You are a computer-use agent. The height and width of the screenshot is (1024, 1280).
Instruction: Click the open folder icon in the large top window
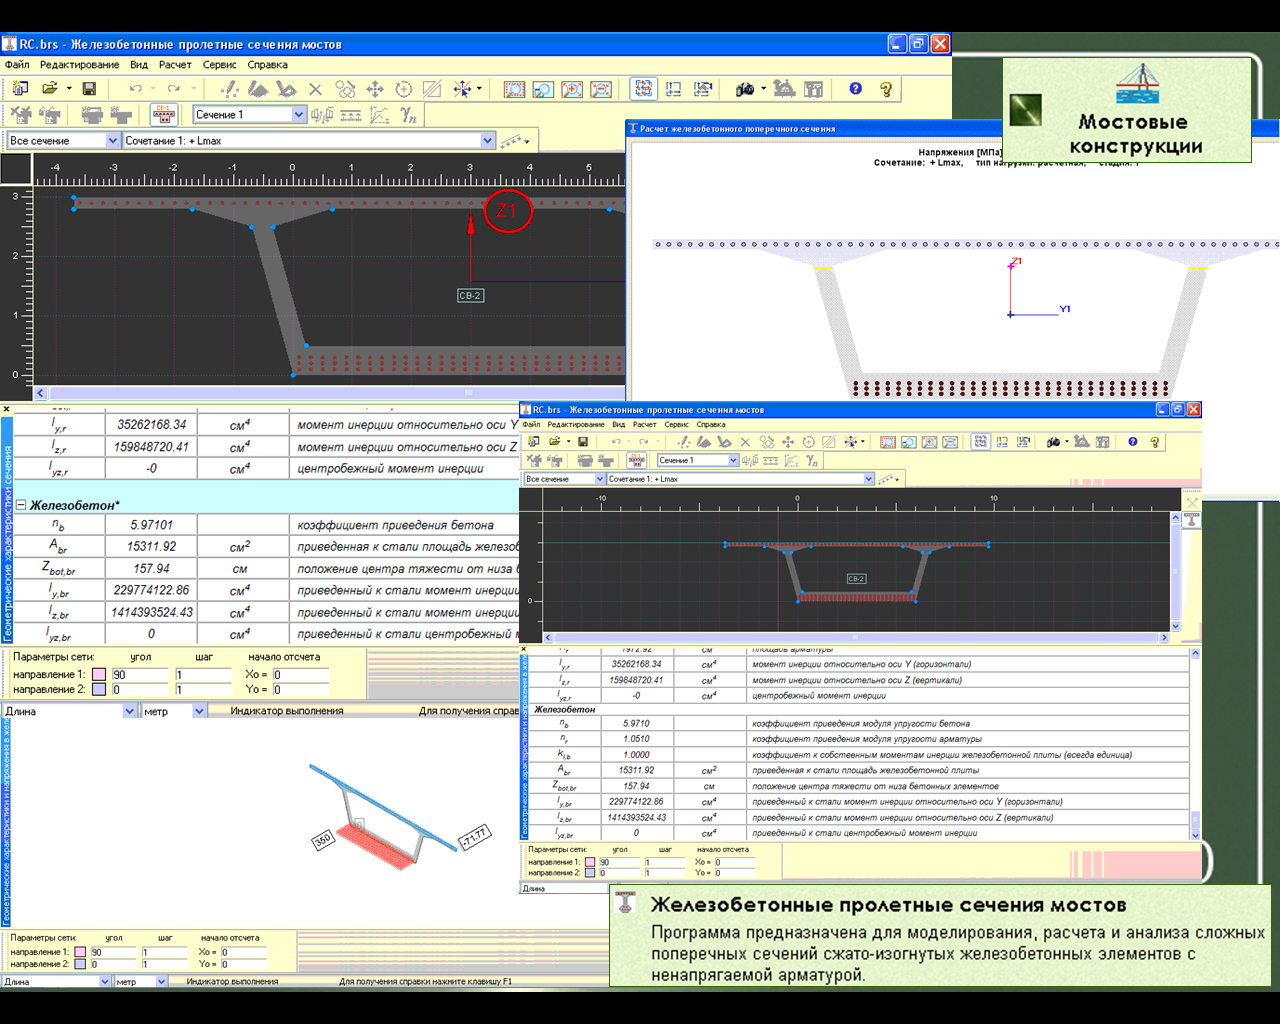50,89
